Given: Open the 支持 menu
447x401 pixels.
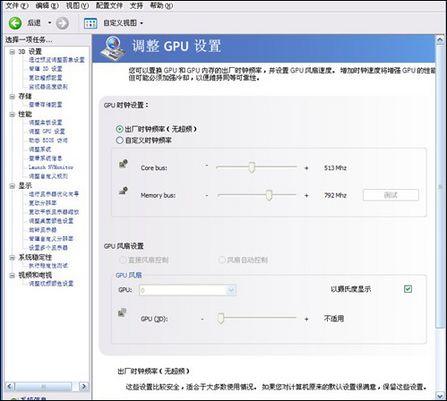Looking at the screenshot, I should pos(136,6).
